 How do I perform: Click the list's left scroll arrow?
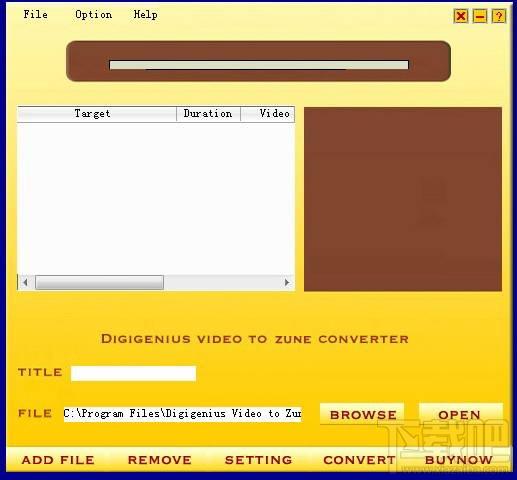click(x=26, y=282)
